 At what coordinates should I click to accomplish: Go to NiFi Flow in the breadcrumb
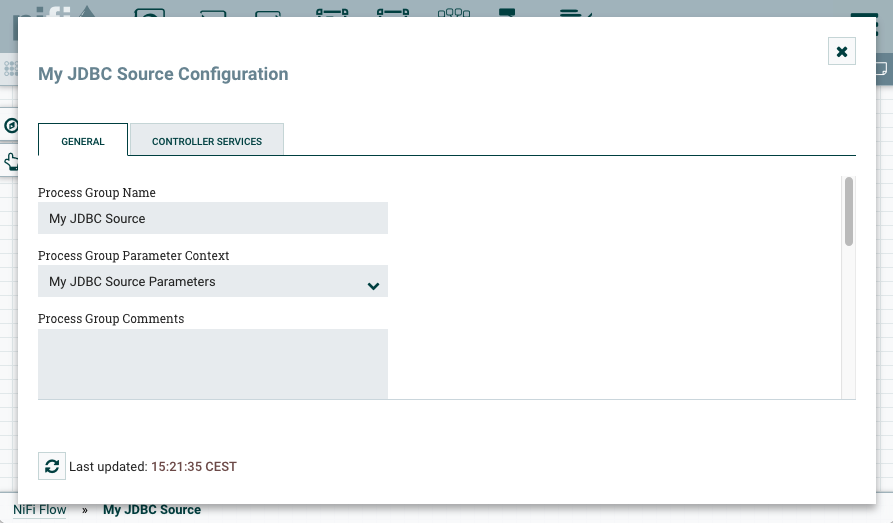pyautogui.click(x=40, y=510)
